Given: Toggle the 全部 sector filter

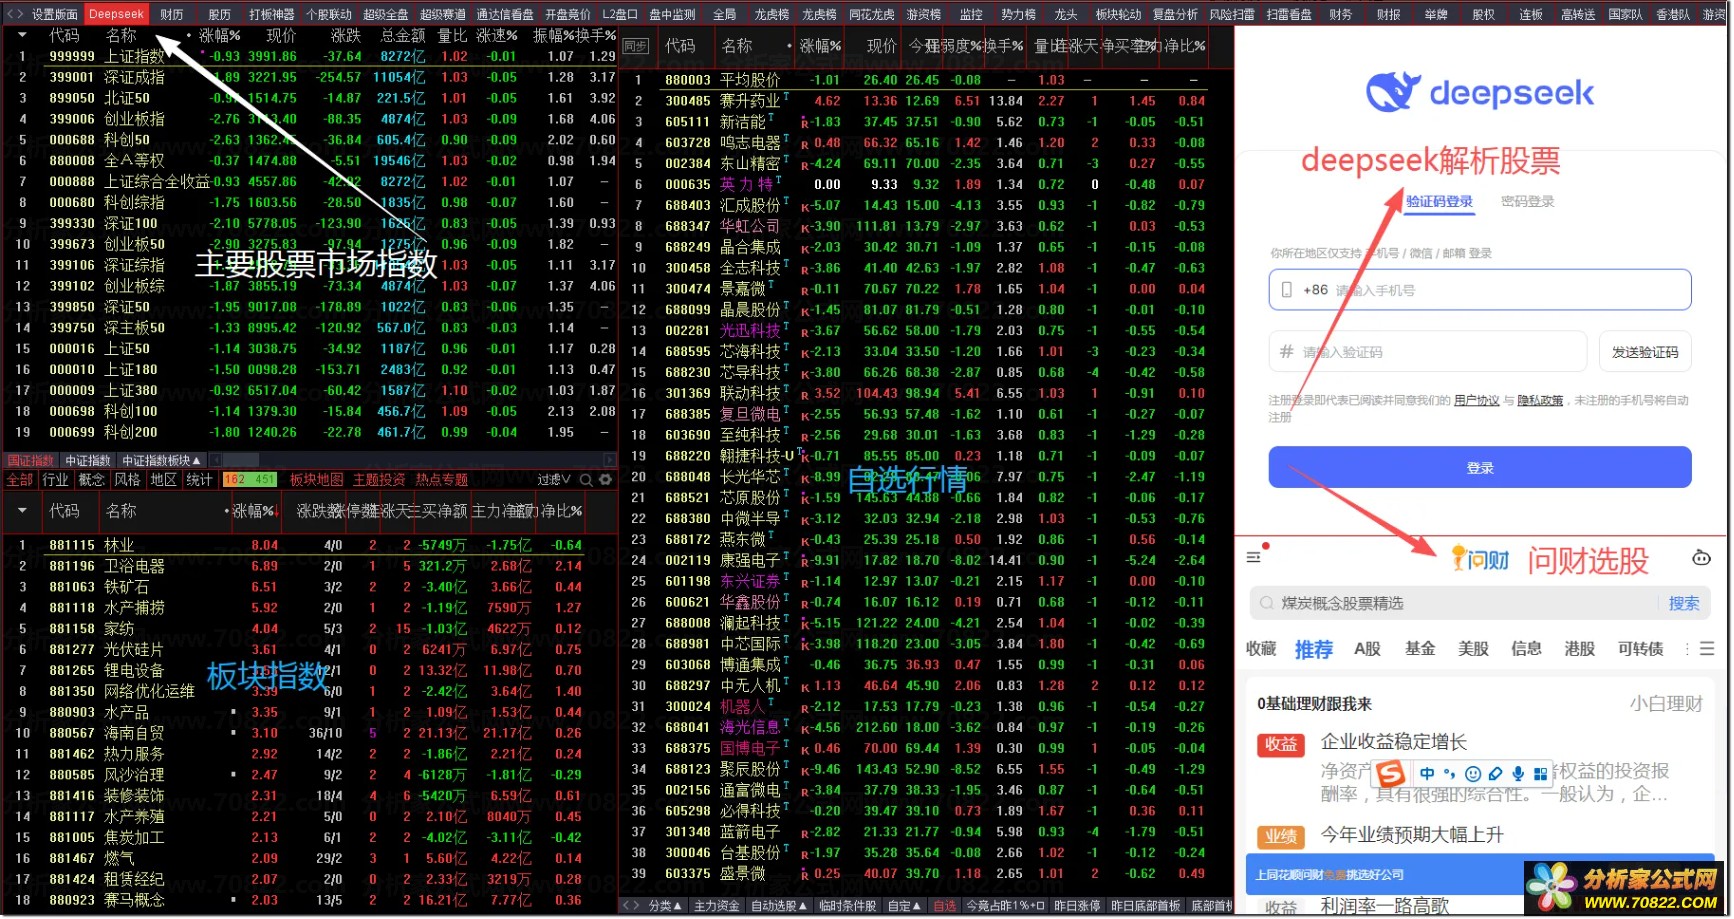Looking at the screenshot, I should point(20,480).
